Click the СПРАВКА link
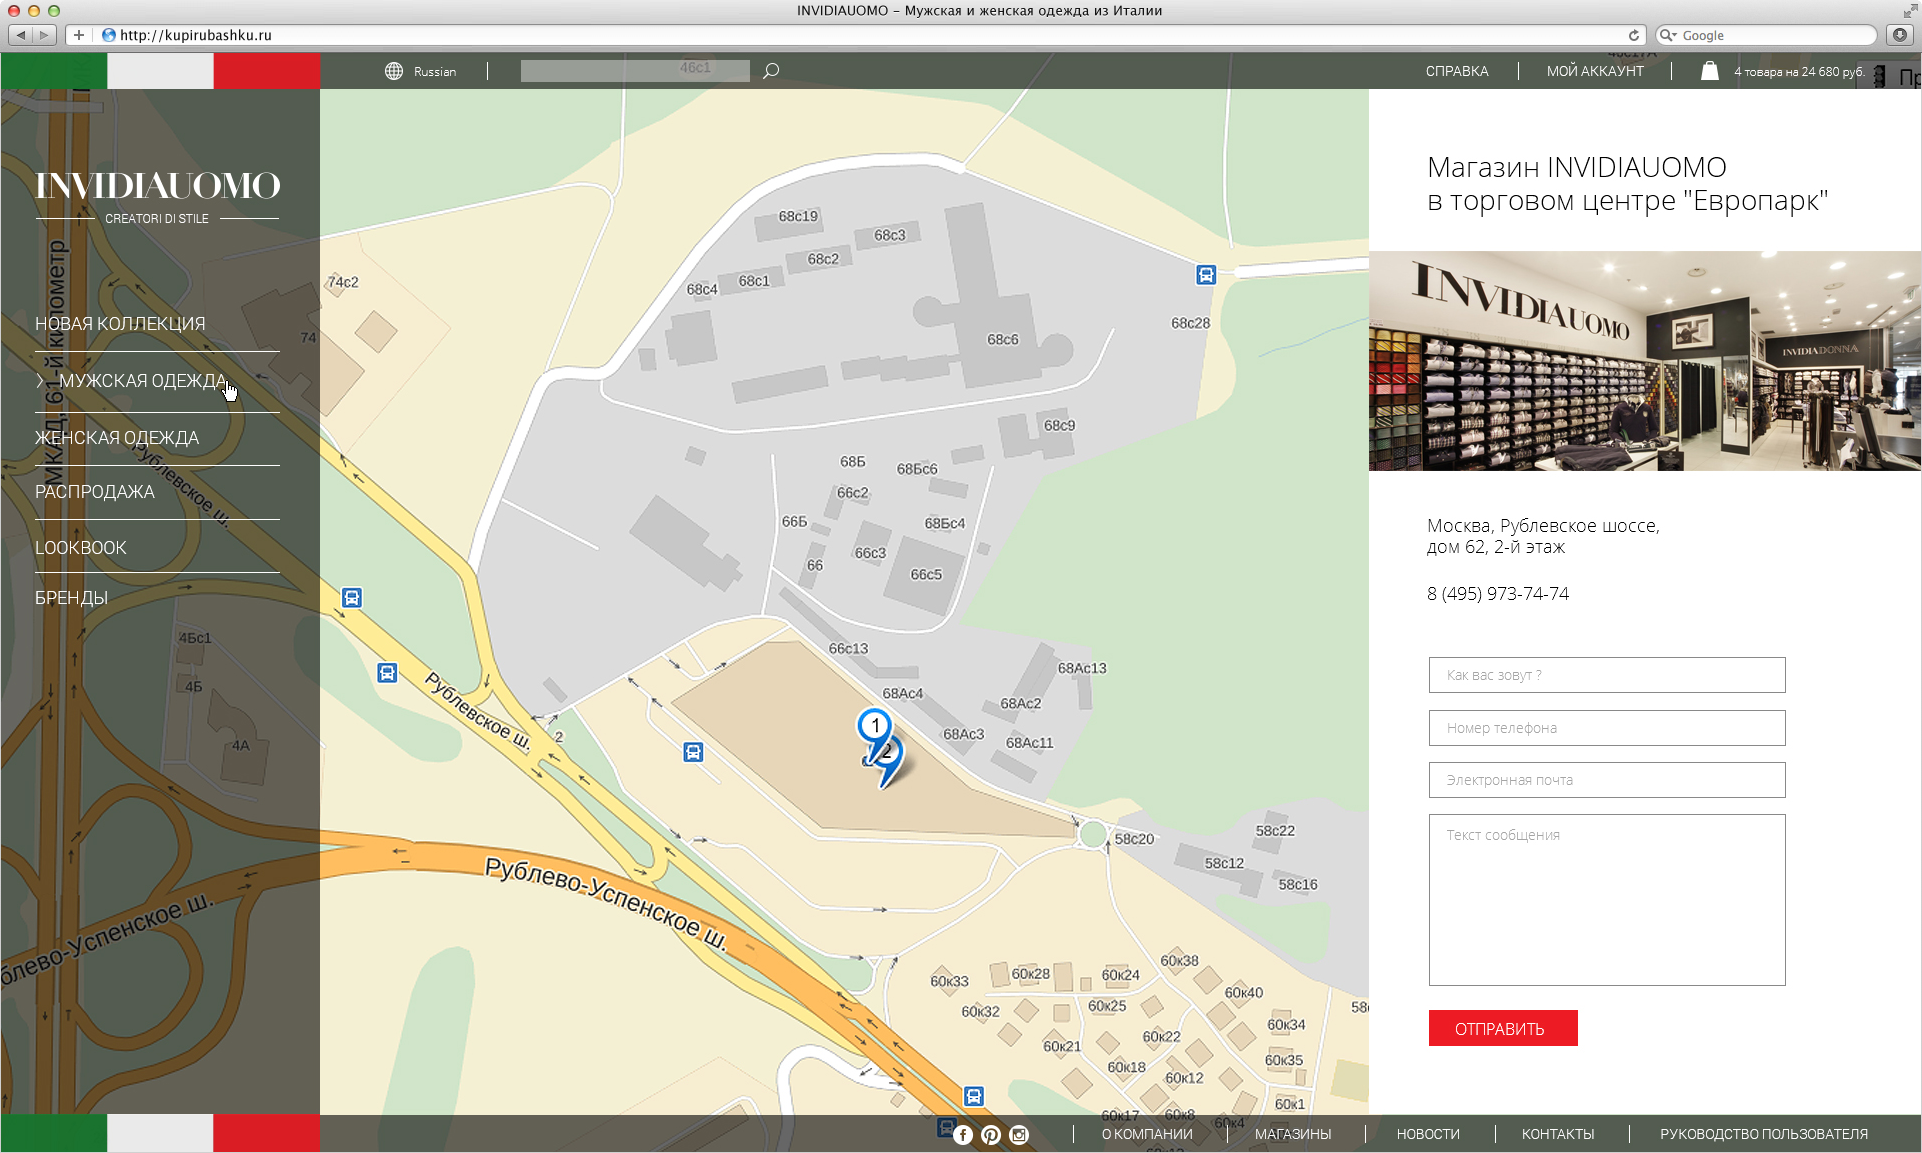The image size is (1922, 1153). [x=1457, y=71]
